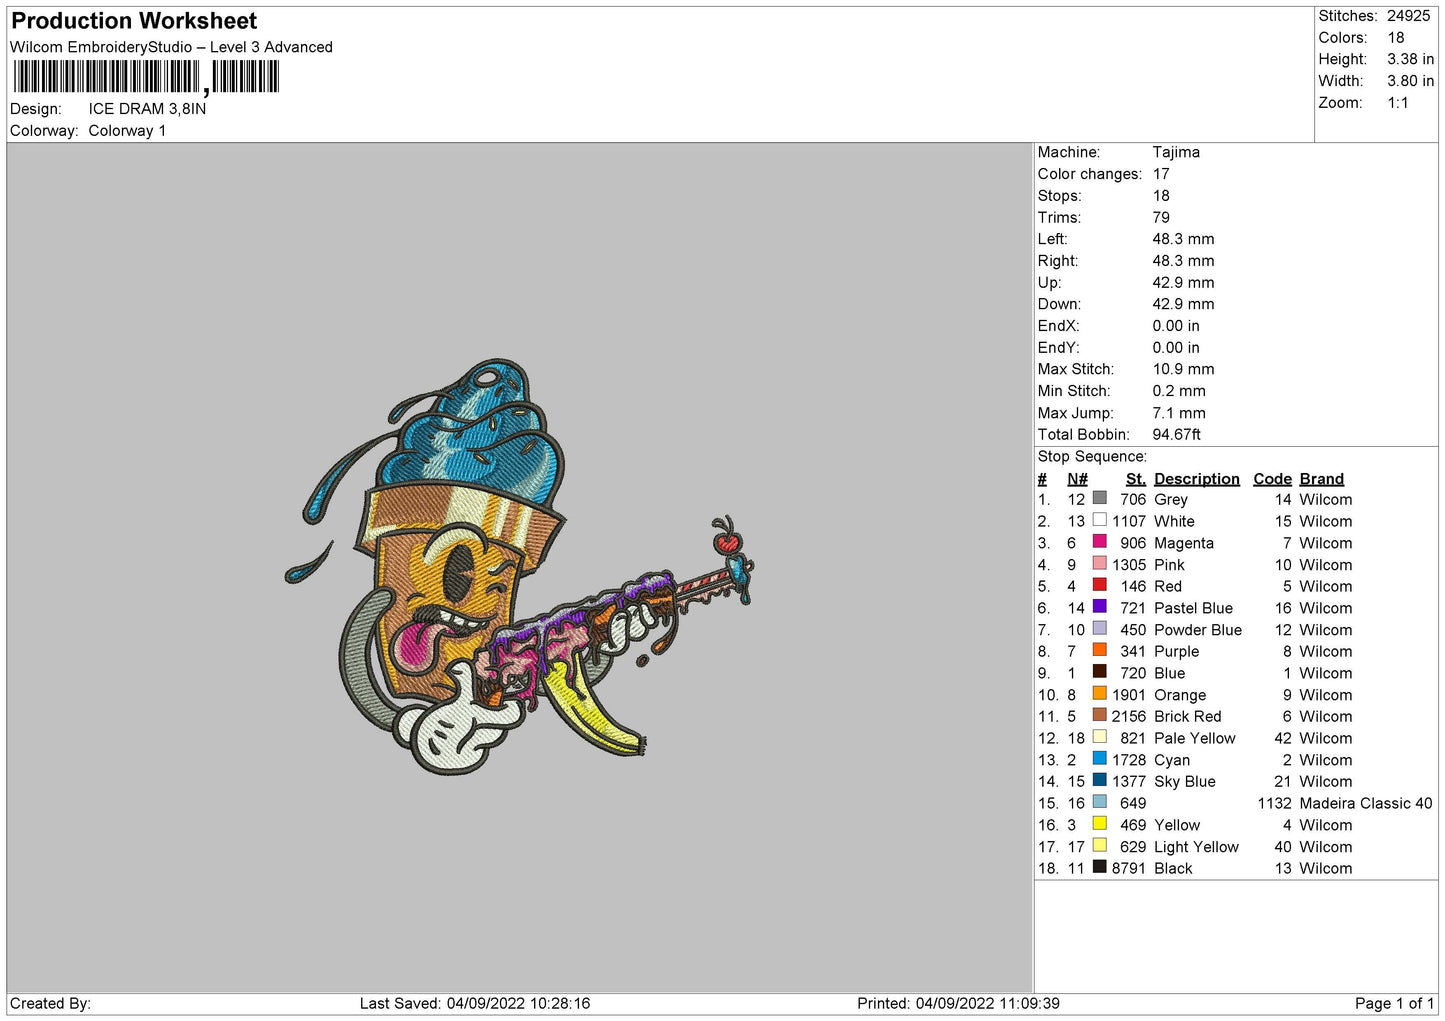1445x1021 pixels.
Task: Click the St. column header
Action: tap(1135, 479)
